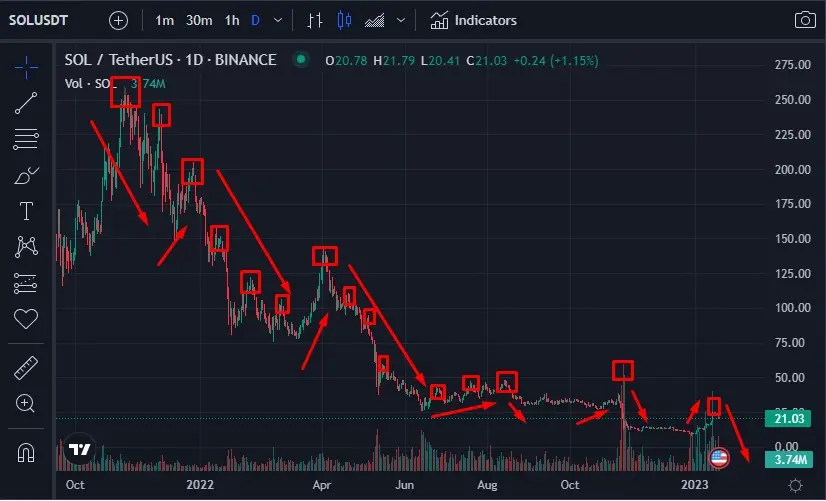The height and width of the screenshot is (501, 826).
Task: Expand the chart style dropdown
Action: click(x=401, y=21)
